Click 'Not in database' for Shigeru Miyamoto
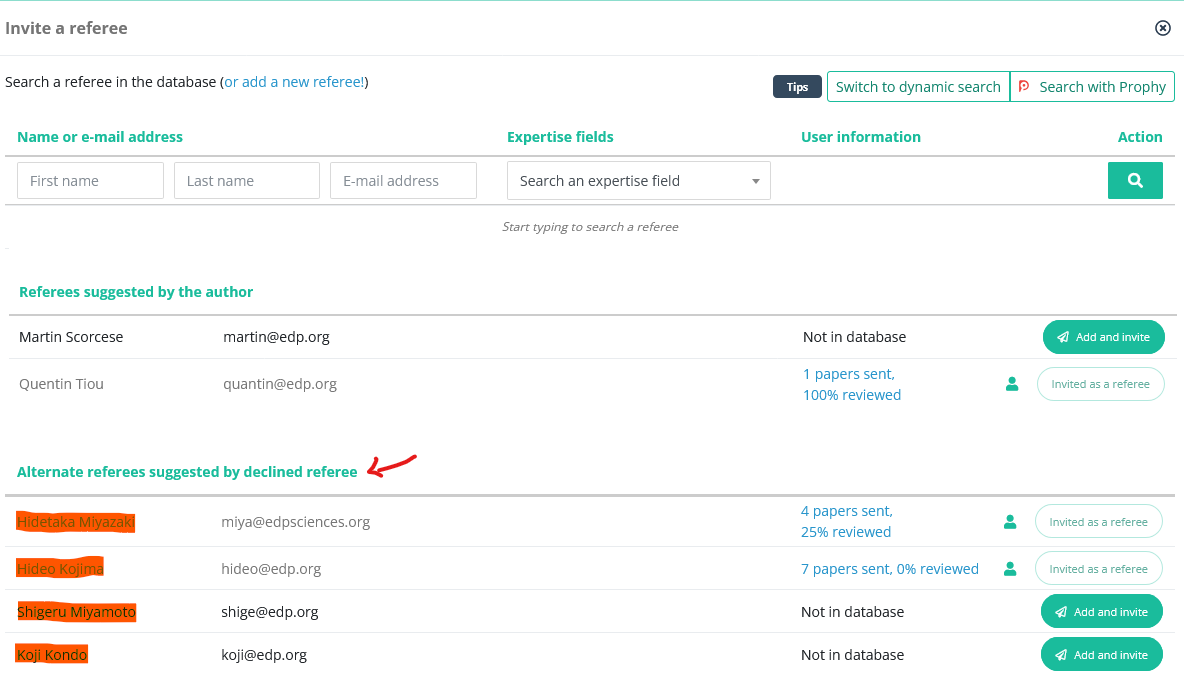Viewport: 1184px width, 690px height. pyautogui.click(x=853, y=611)
